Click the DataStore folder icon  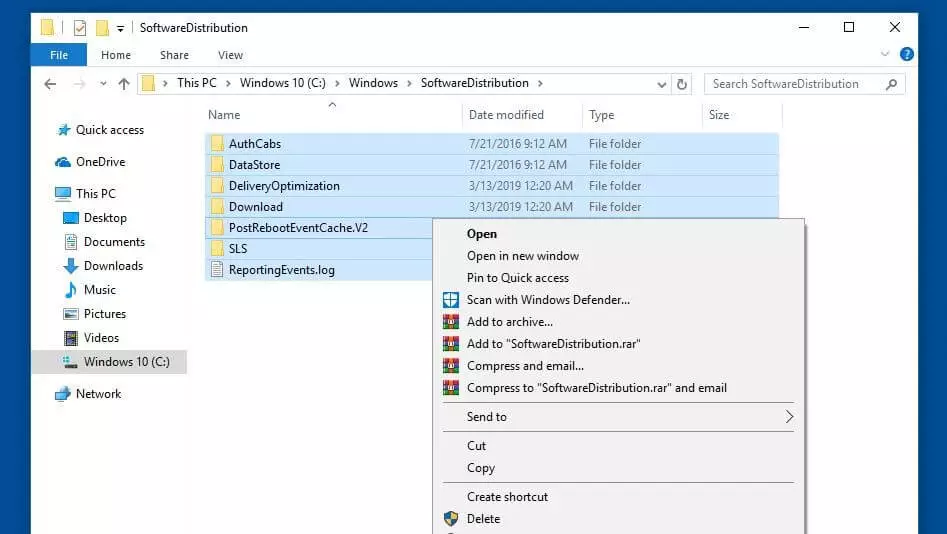(217, 165)
